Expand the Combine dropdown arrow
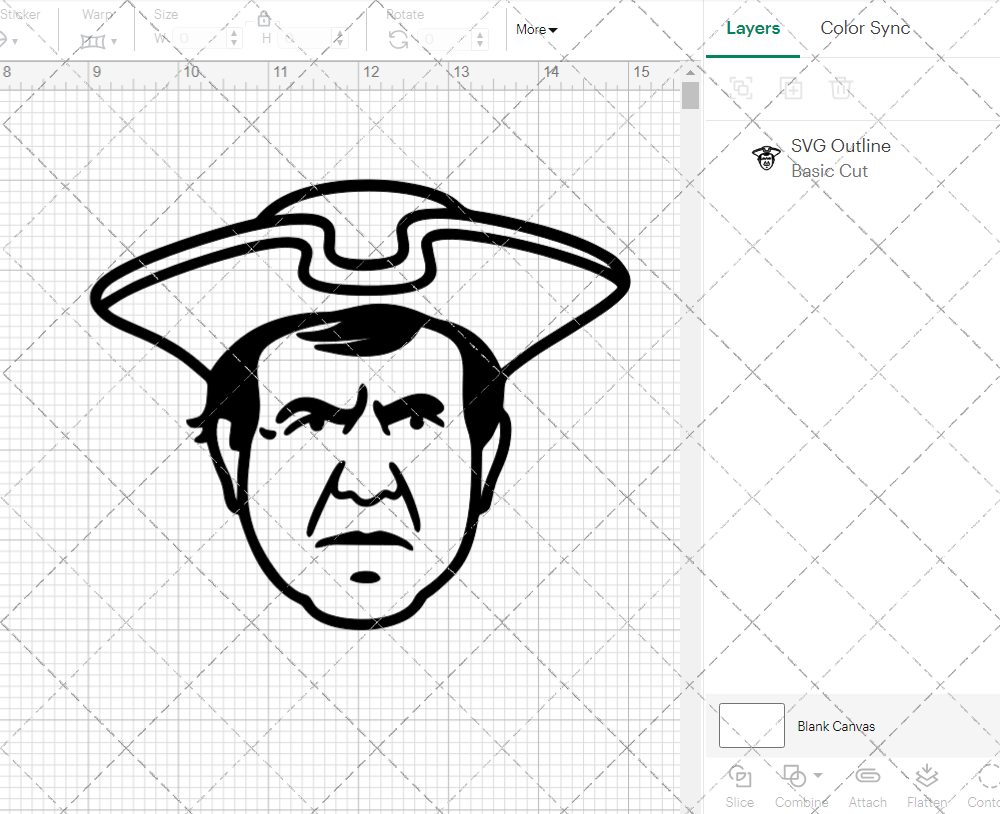Viewport: 1000px width, 814px height. coord(818,776)
